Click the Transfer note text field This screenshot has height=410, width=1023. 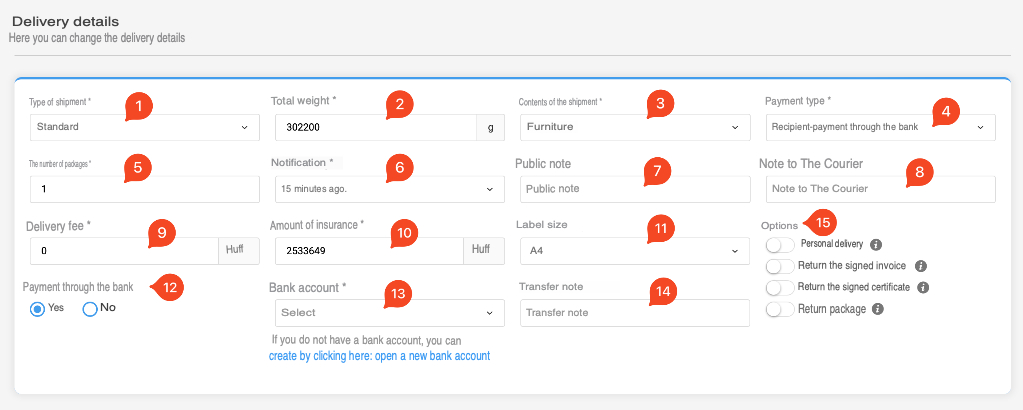click(x=634, y=313)
